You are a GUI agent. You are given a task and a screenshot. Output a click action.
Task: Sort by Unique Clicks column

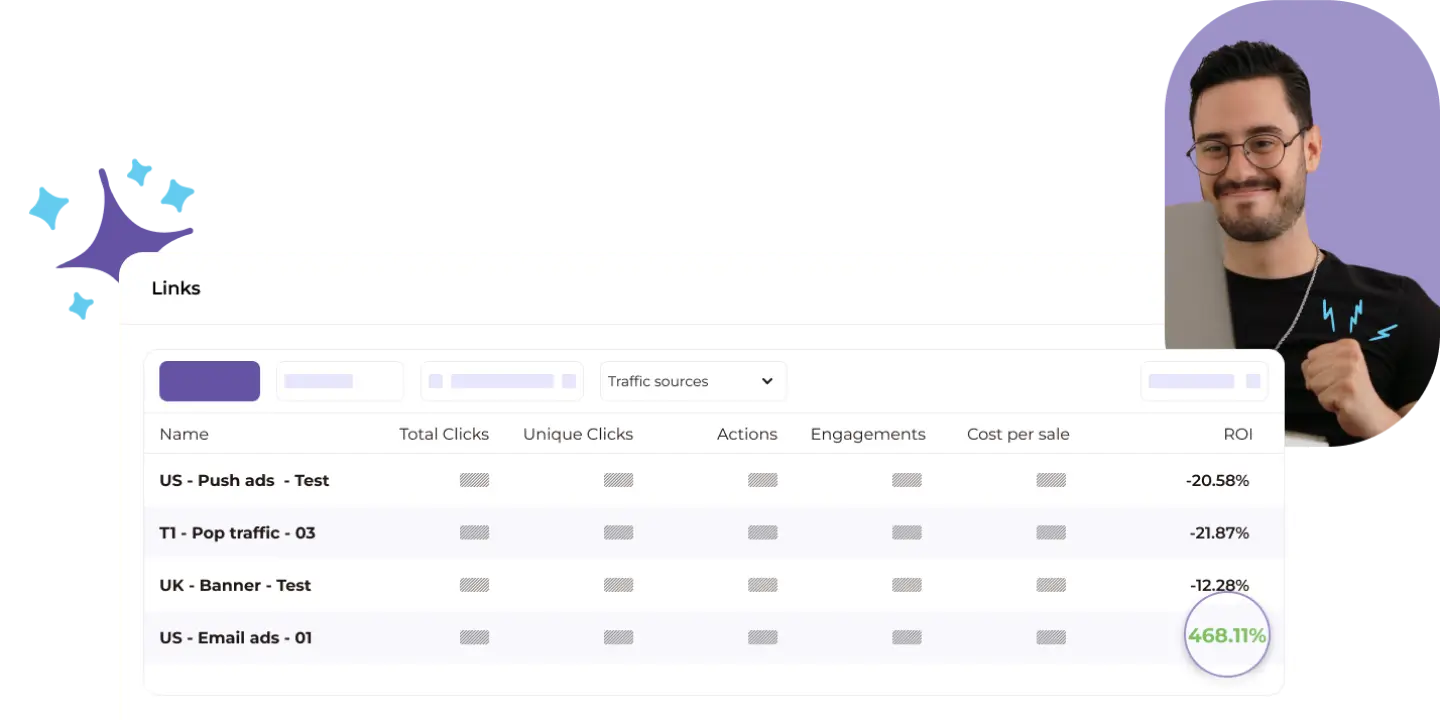(x=577, y=434)
